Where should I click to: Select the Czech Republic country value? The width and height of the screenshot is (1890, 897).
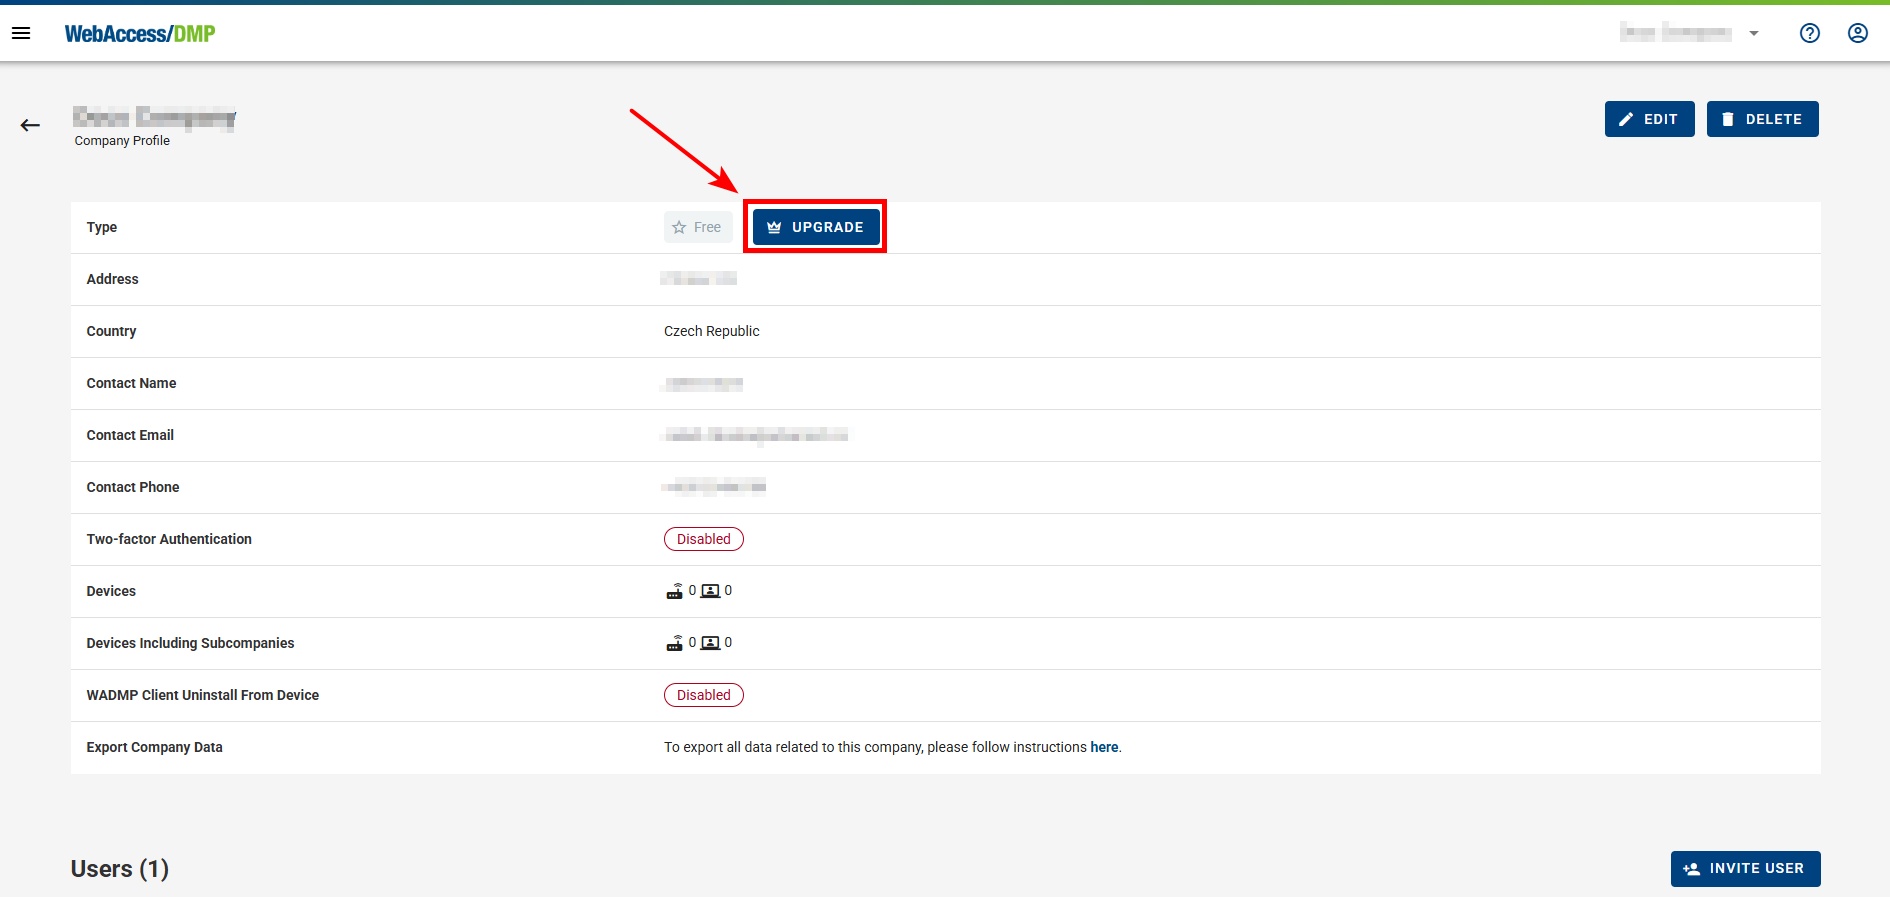pos(711,331)
